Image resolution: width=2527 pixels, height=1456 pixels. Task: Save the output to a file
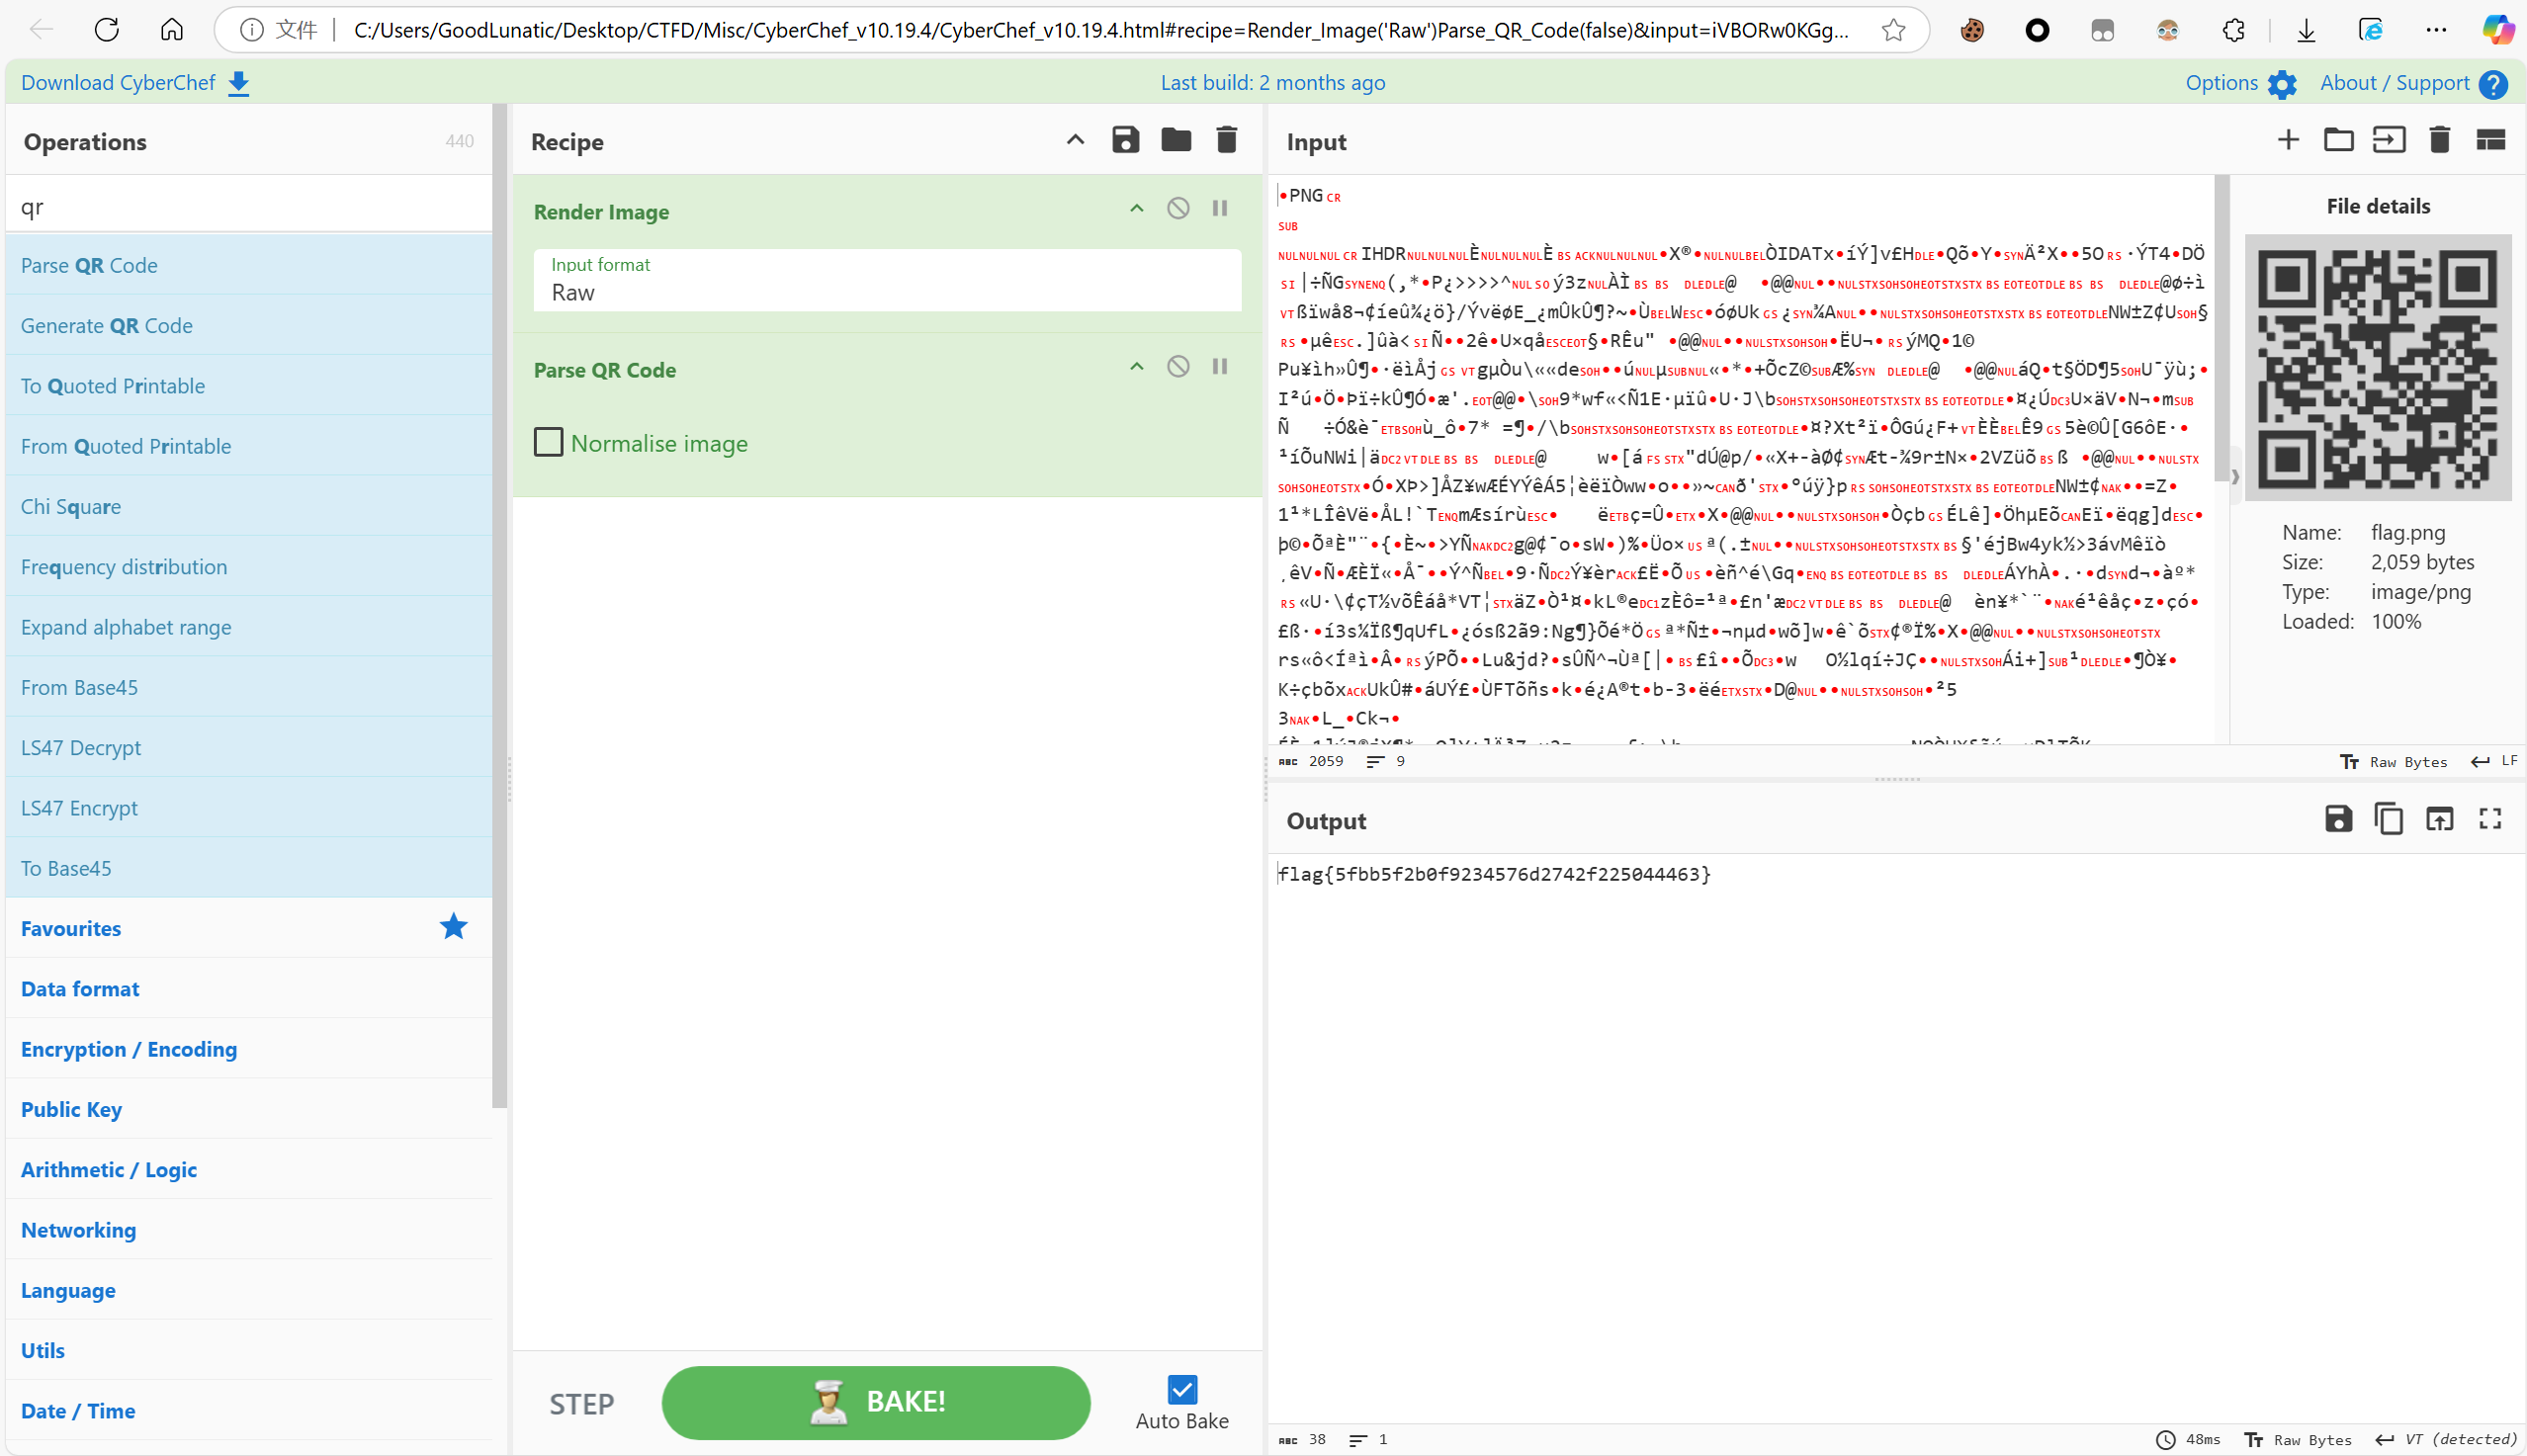(2338, 819)
